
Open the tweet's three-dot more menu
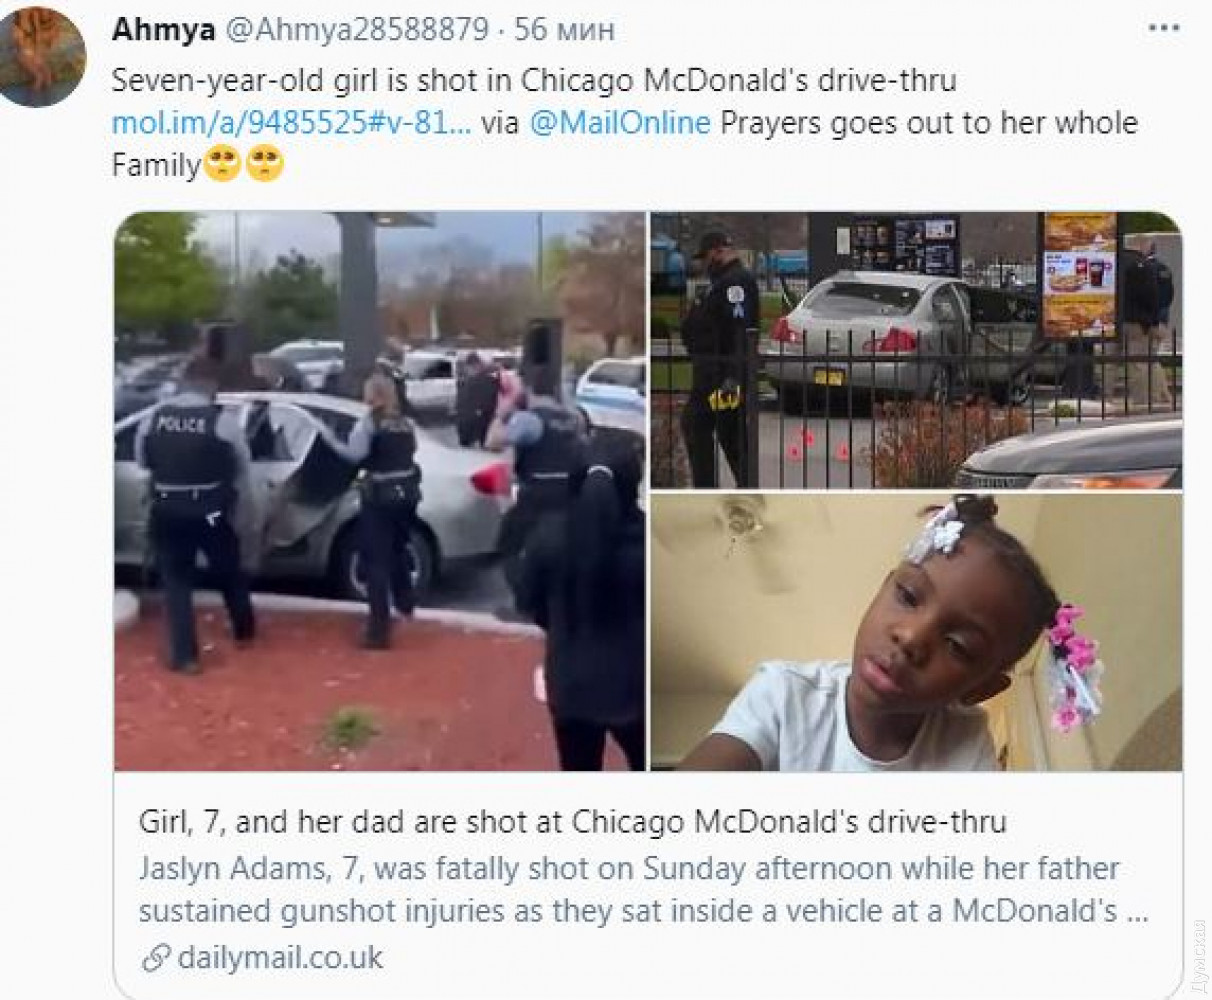tap(1163, 29)
